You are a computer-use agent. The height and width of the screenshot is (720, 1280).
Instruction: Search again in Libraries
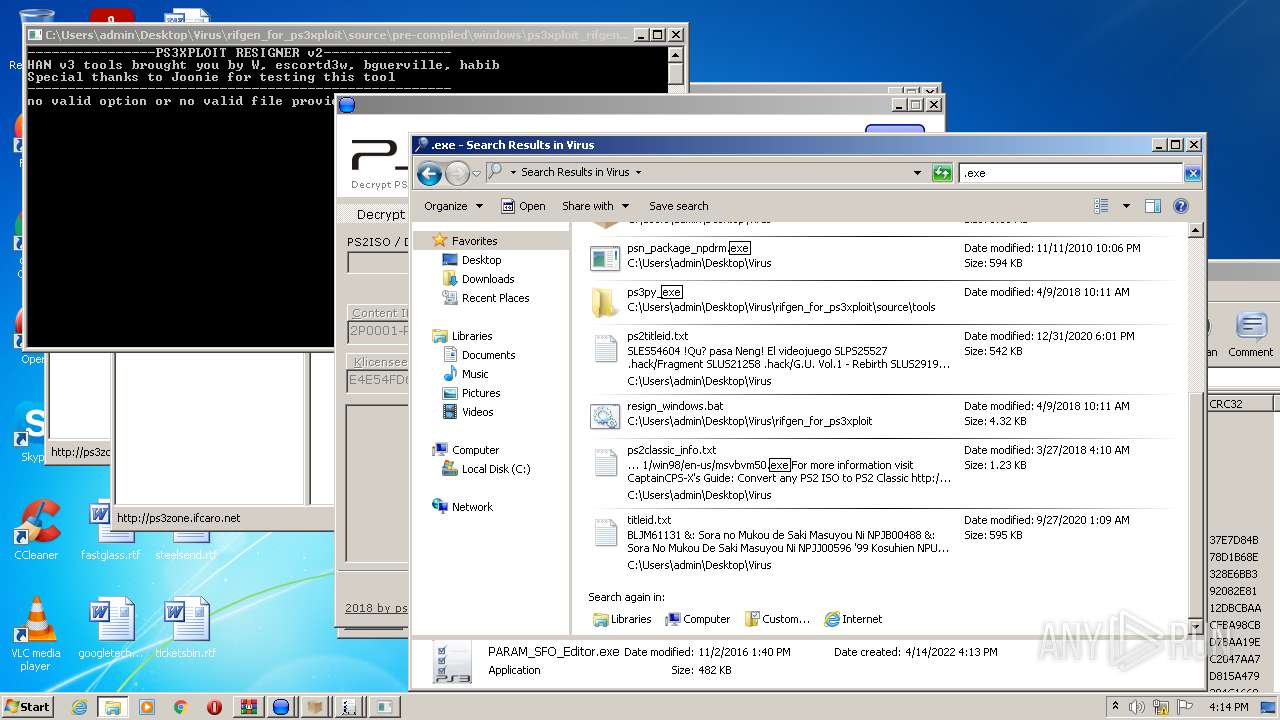point(622,619)
